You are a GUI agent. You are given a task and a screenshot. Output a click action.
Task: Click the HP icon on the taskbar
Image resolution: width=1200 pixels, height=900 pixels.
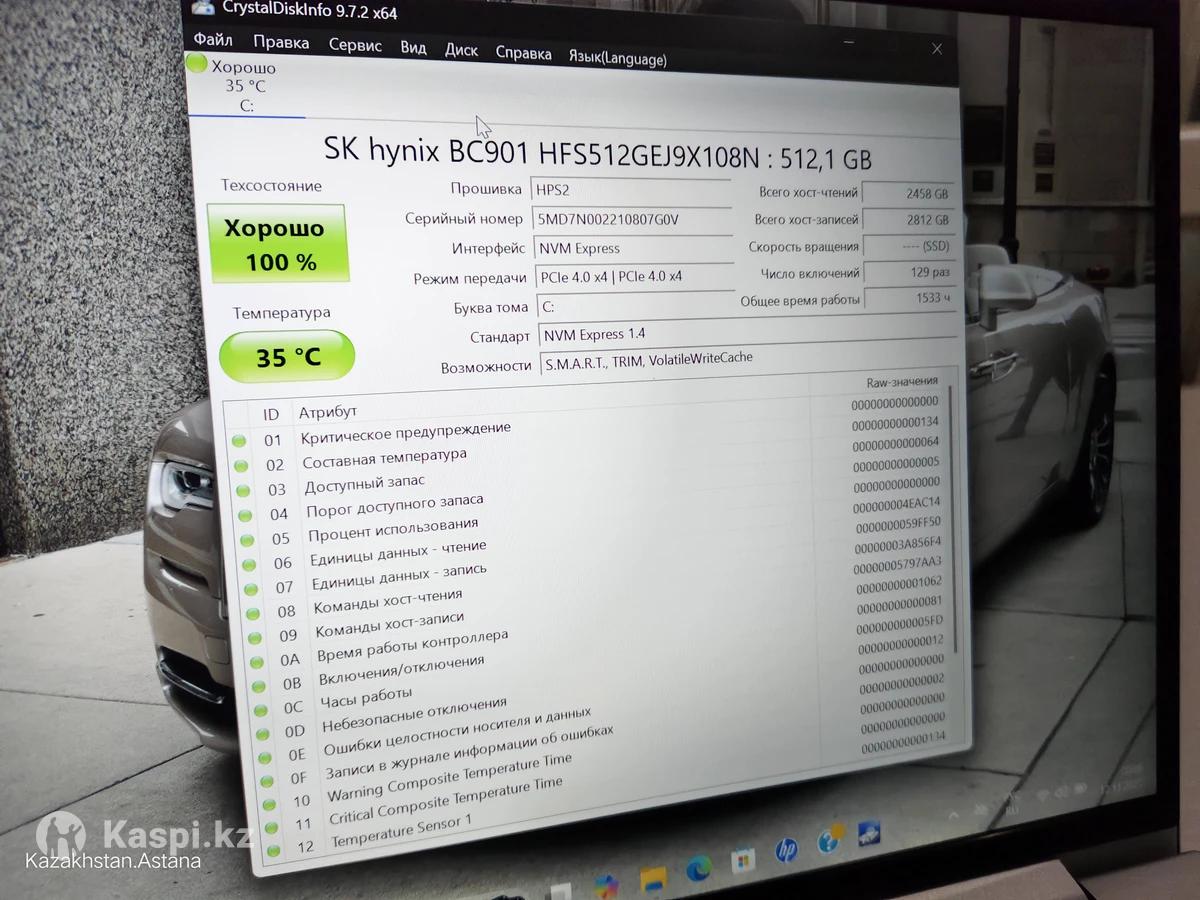786,851
